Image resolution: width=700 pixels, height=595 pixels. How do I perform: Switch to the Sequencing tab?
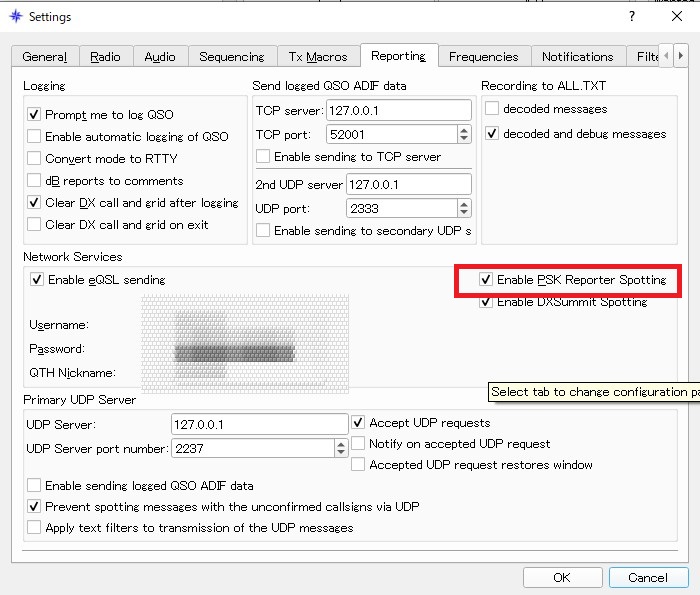tap(232, 57)
